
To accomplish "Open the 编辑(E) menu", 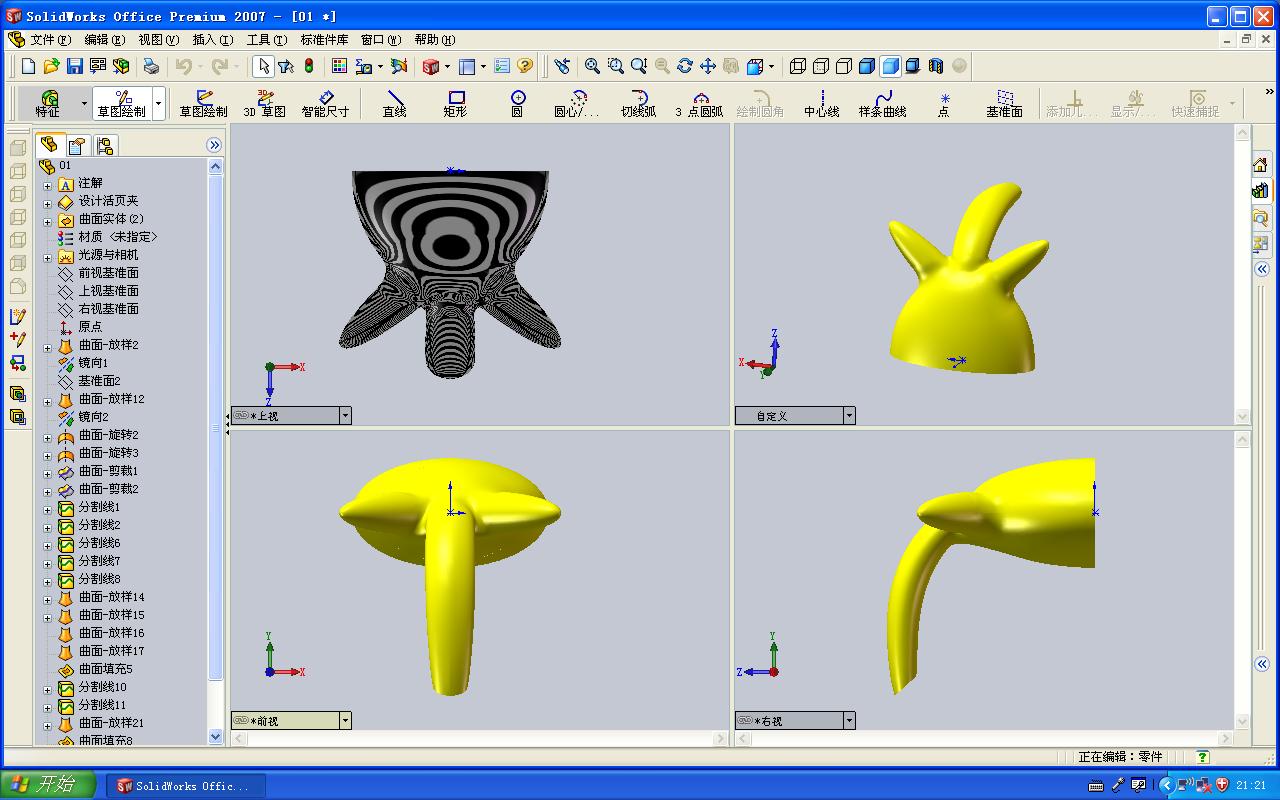I will (x=105, y=40).
